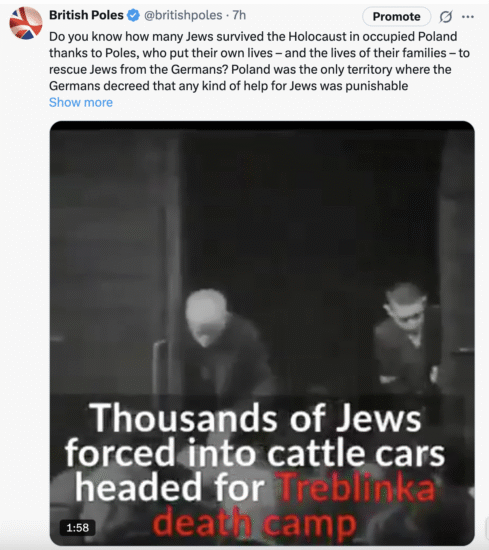Viewport: 489px width, 550px height.
Task: Click the bent-over man in the video
Action: point(225,346)
